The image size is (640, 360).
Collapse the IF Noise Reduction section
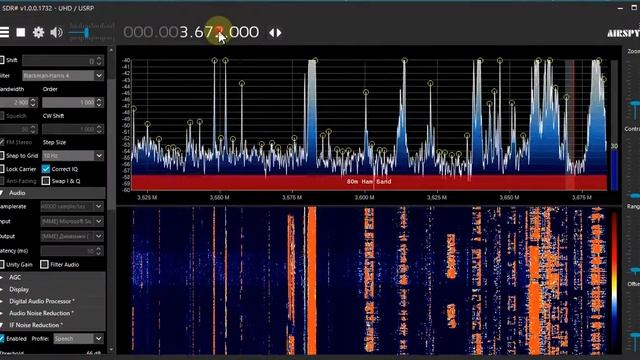(x=53, y=325)
